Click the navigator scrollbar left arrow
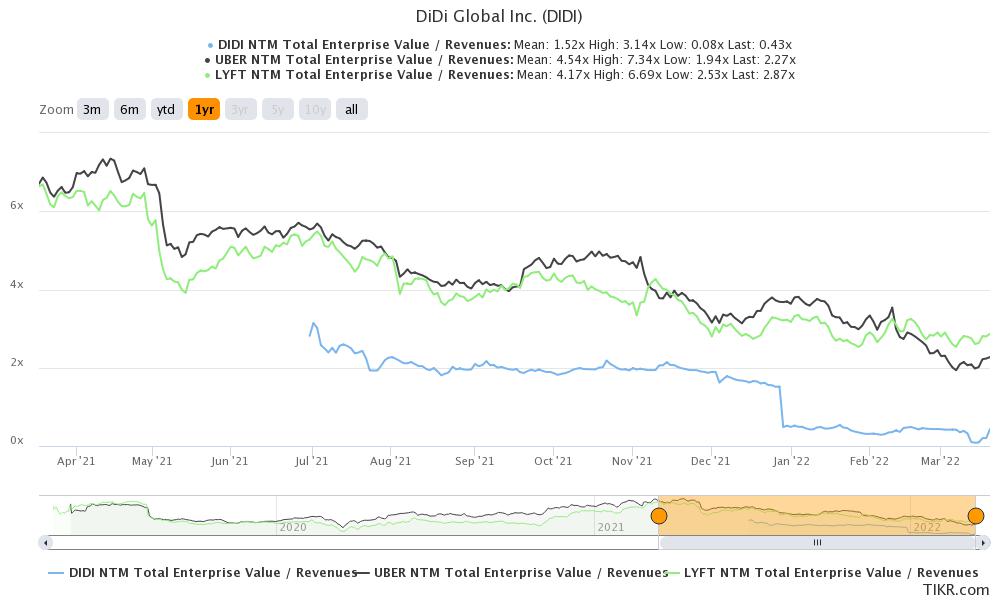 tap(45, 543)
